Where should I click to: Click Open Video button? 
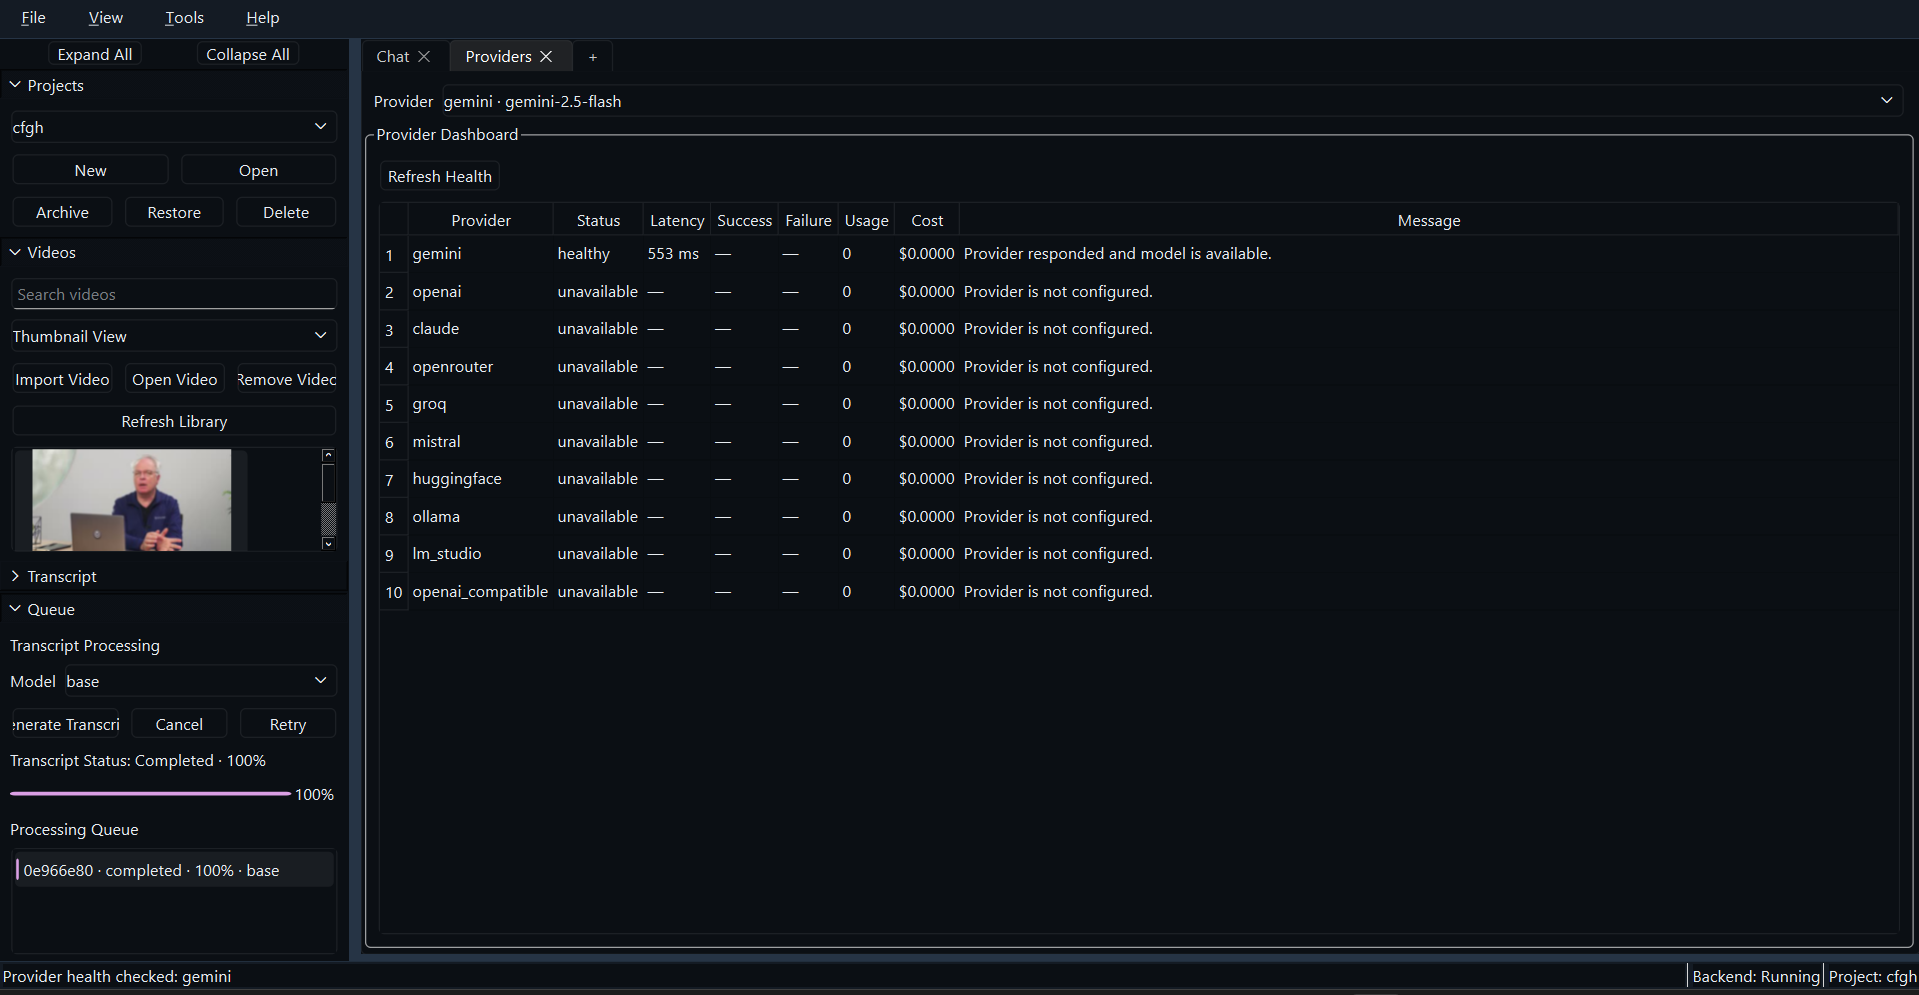174,379
